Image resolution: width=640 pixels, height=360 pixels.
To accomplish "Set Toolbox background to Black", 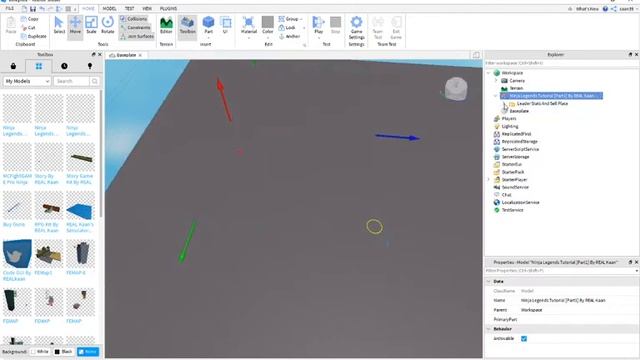I will pos(63,351).
